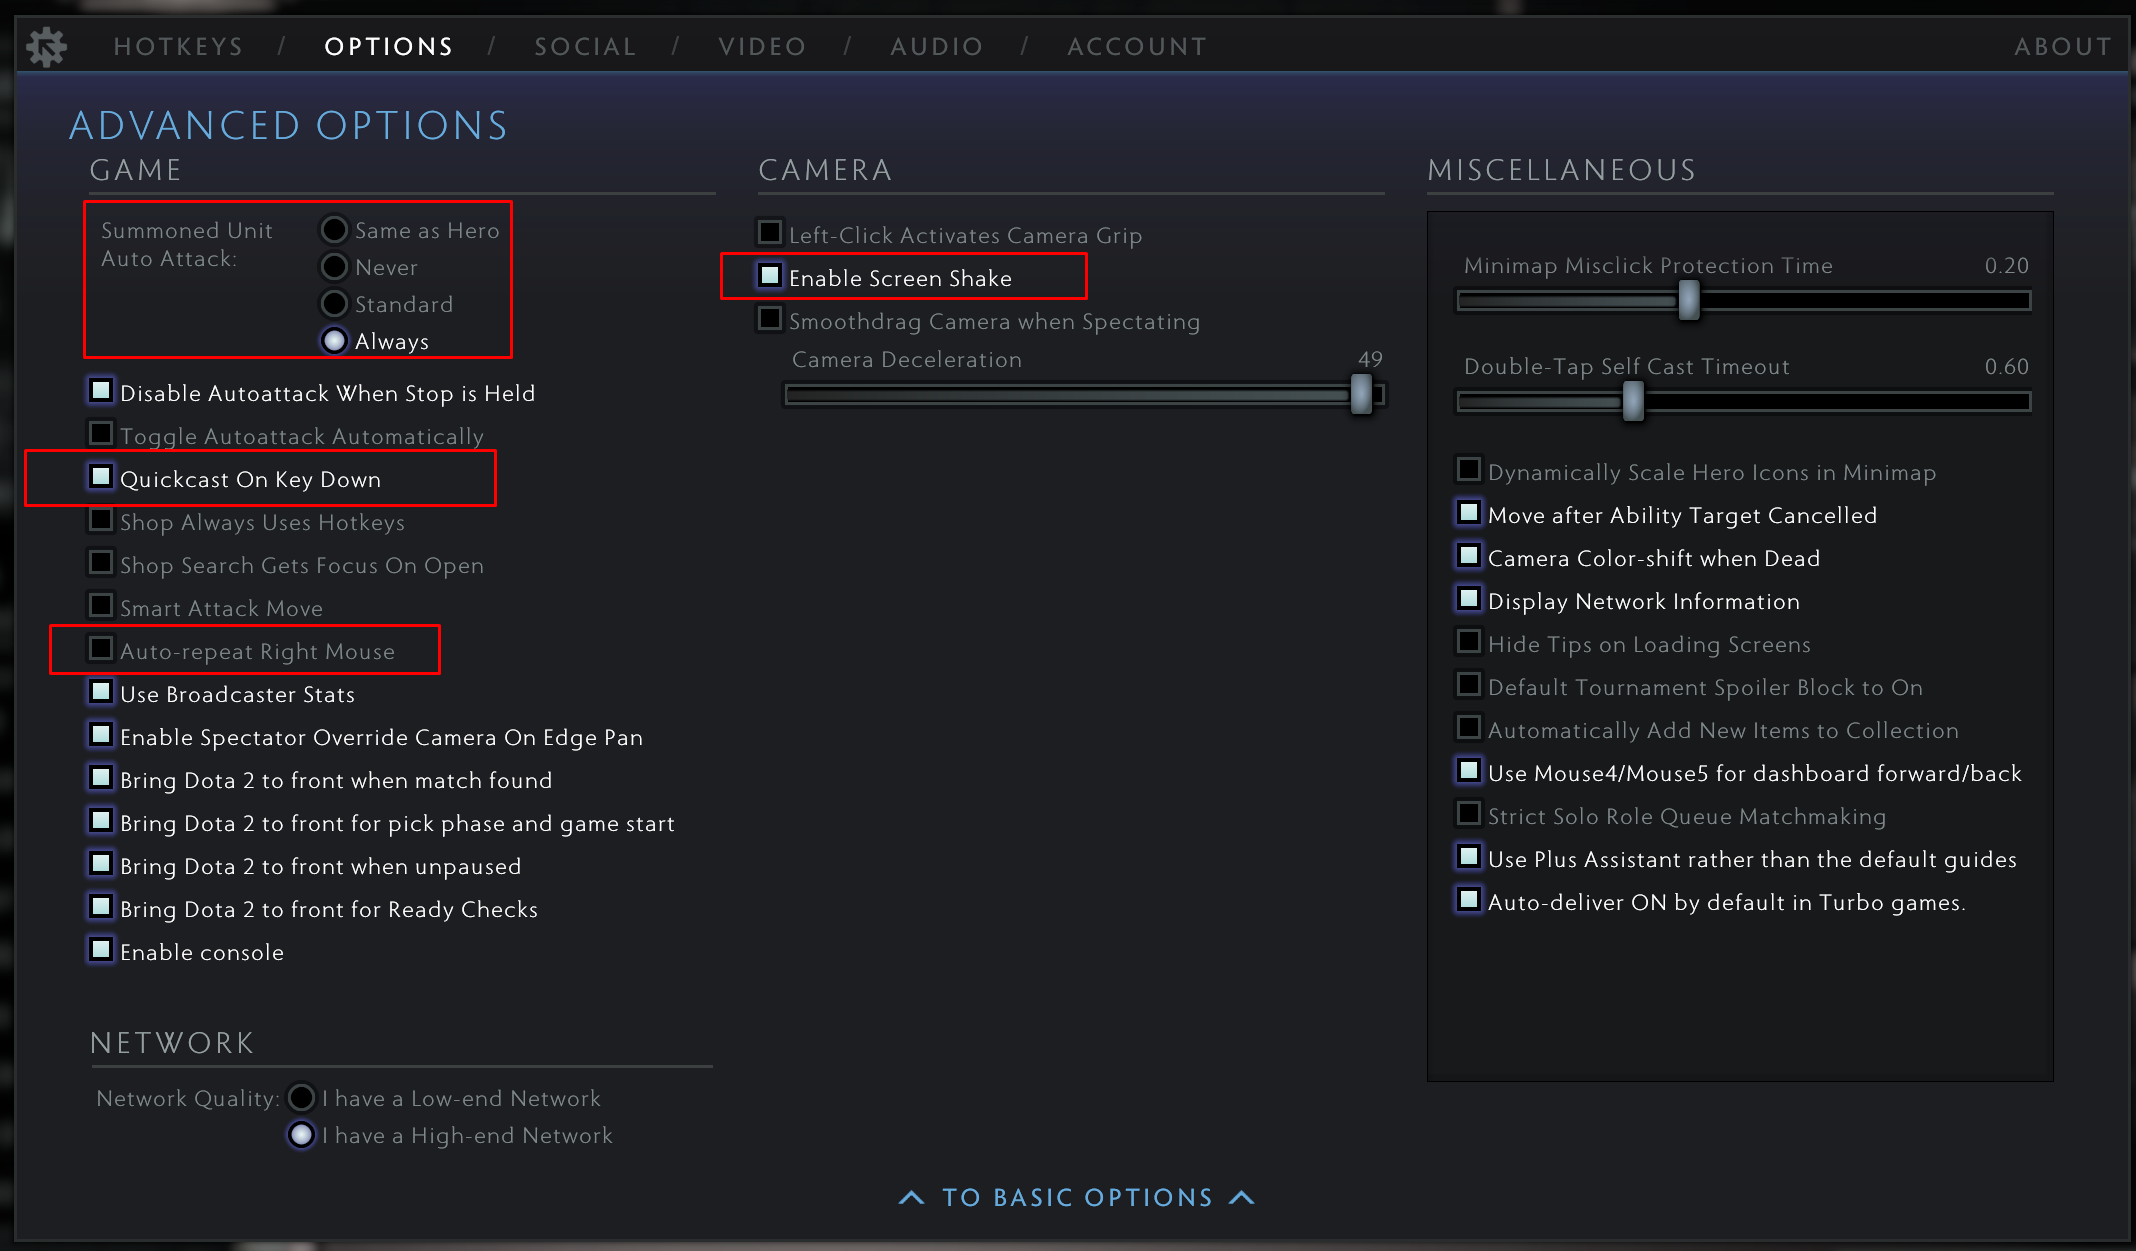
Task: Open the ACCOUNT tab
Action: pos(1137,46)
